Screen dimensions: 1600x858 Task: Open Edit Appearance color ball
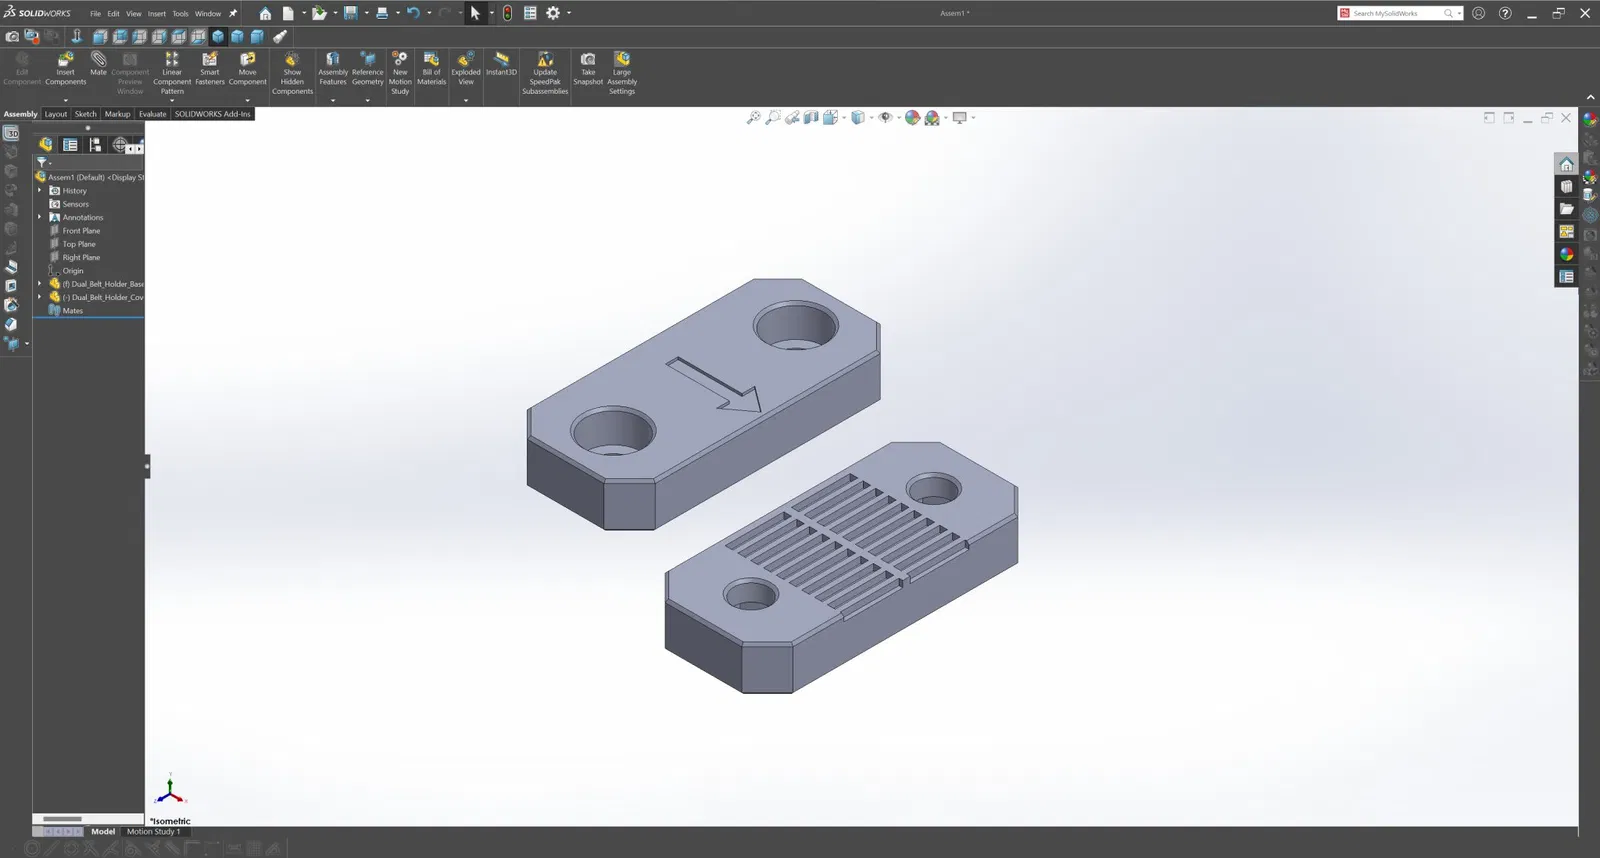point(912,117)
